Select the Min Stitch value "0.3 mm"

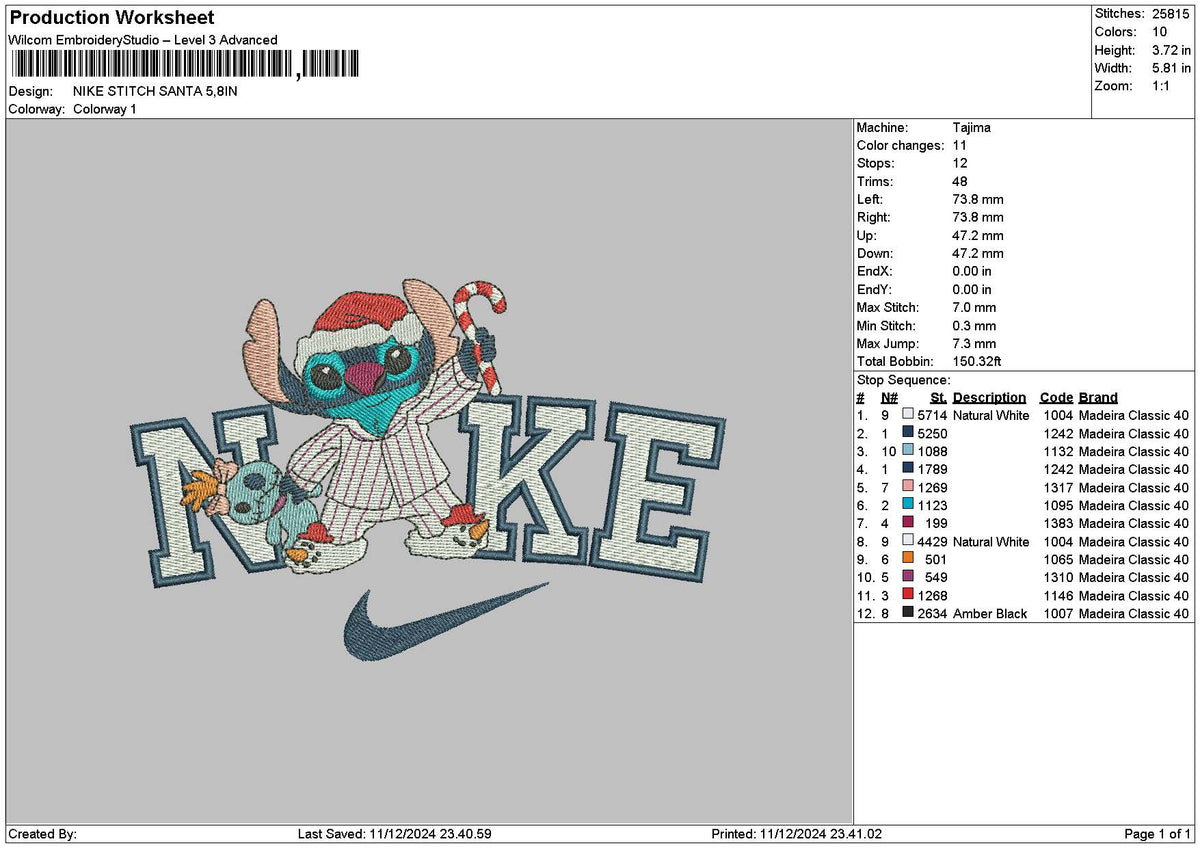pyautogui.click(x=975, y=326)
